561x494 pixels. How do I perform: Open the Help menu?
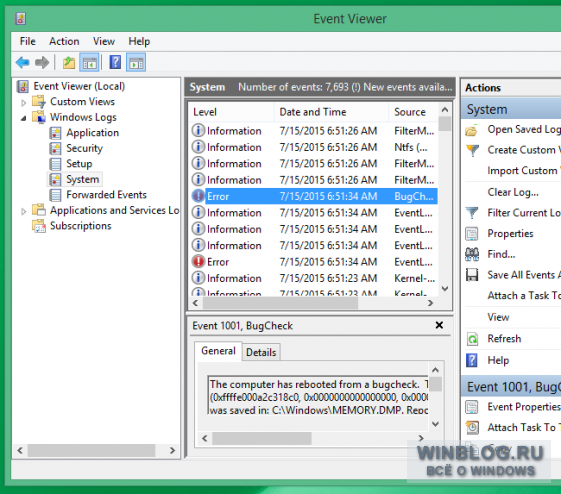tap(139, 41)
